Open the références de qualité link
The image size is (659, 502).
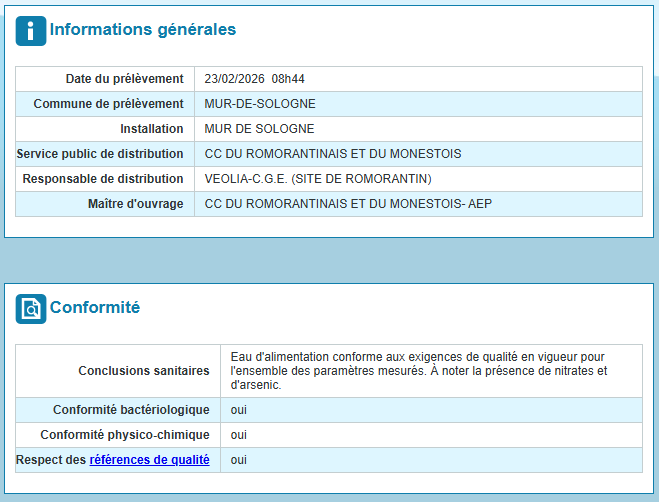click(149, 460)
